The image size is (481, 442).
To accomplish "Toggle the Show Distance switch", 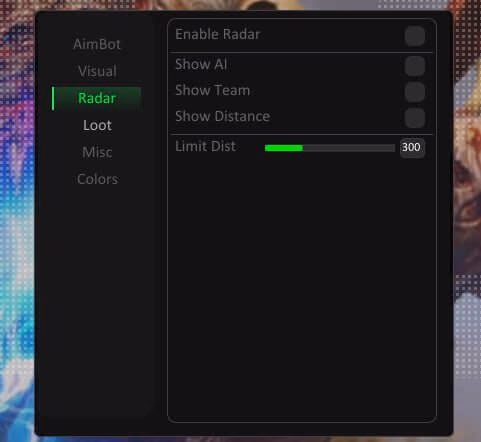I will point(415,118).
